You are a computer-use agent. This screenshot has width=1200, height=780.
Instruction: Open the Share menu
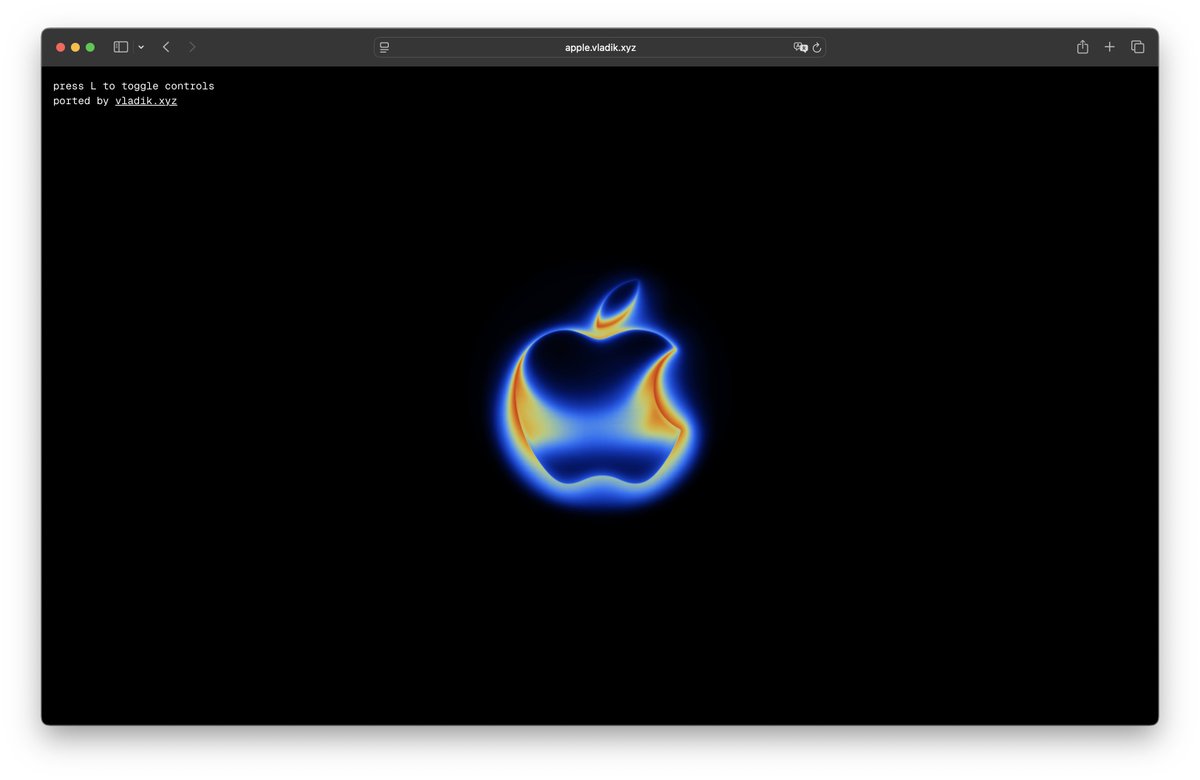click(1082, 47)
